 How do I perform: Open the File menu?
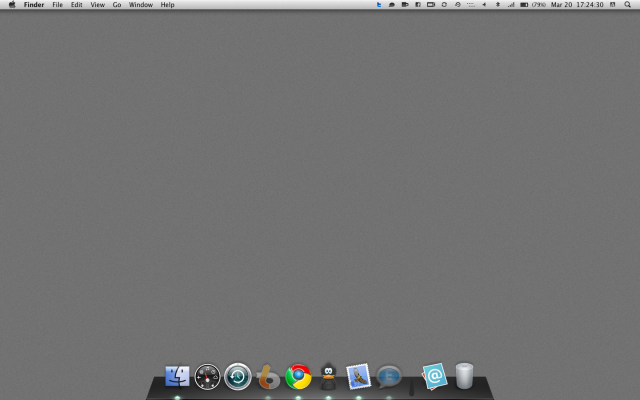[x=58, y=4]
